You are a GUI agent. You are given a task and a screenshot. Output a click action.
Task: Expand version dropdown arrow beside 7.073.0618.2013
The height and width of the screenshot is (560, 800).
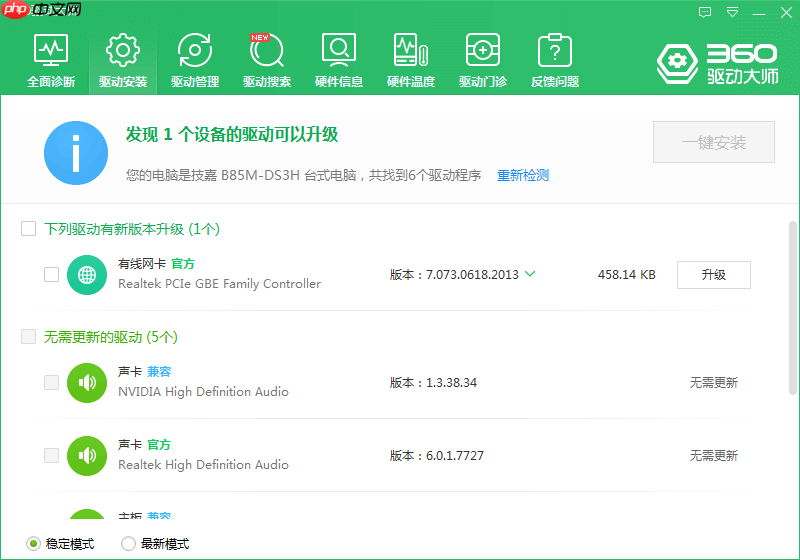coord(530,274)
